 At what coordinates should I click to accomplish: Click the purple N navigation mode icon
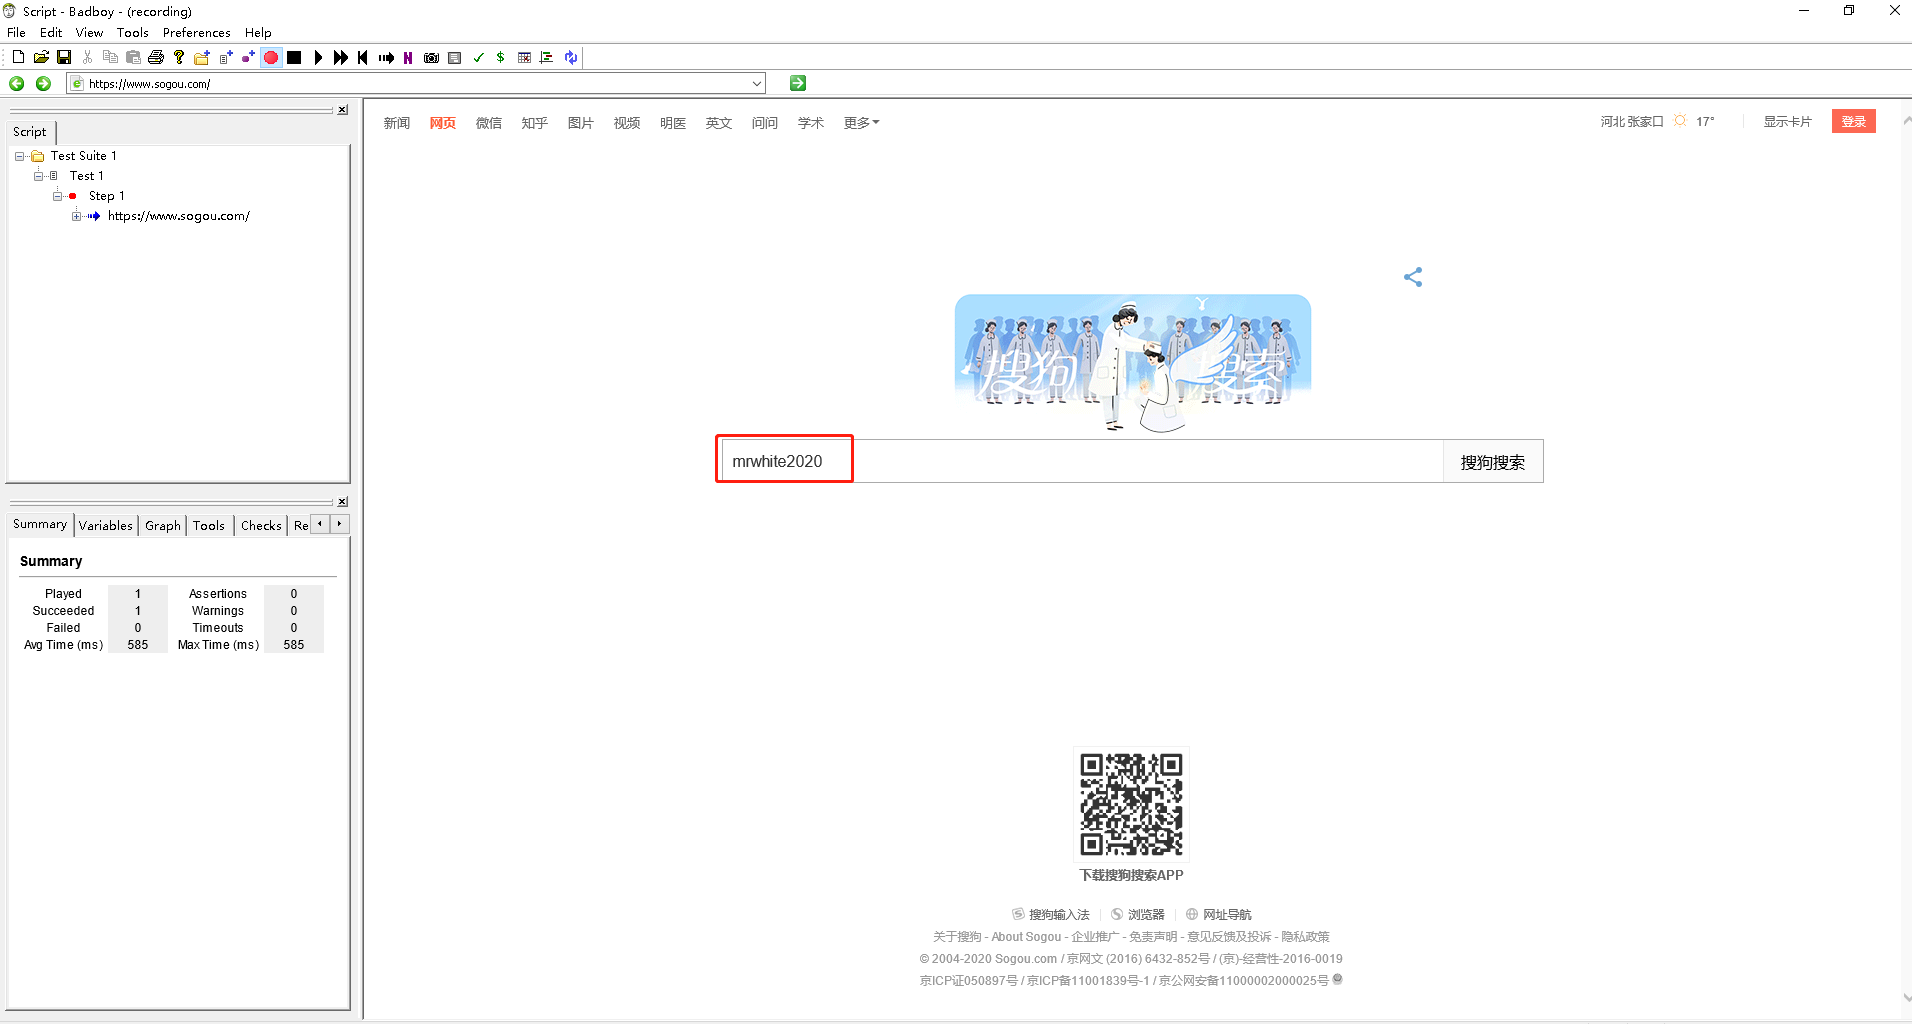pyautogui.click(x=408, y=57)
